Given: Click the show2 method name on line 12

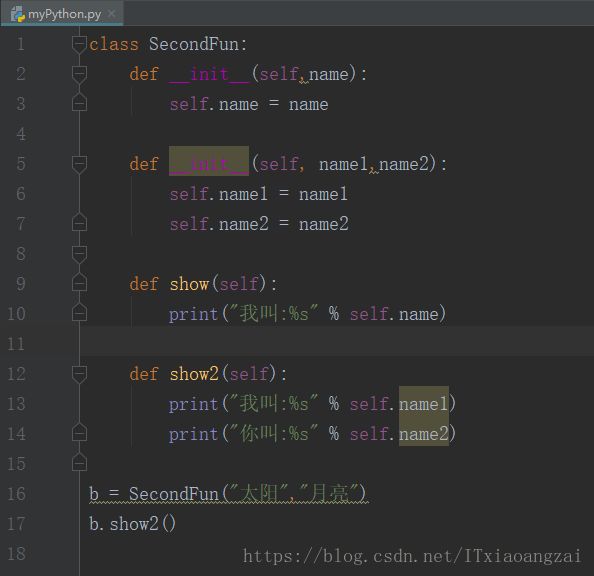Looking at the screenshot, I should (194, 374).
